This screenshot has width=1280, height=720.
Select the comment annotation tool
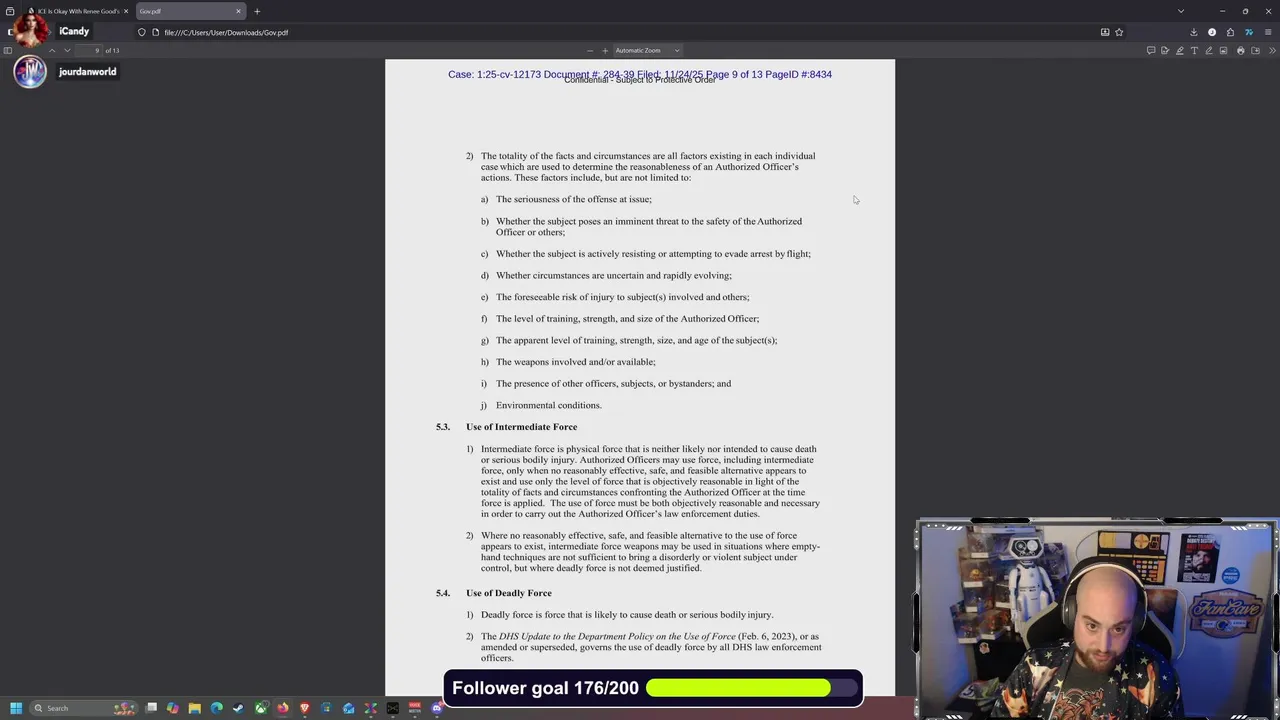coord(1151,50)
